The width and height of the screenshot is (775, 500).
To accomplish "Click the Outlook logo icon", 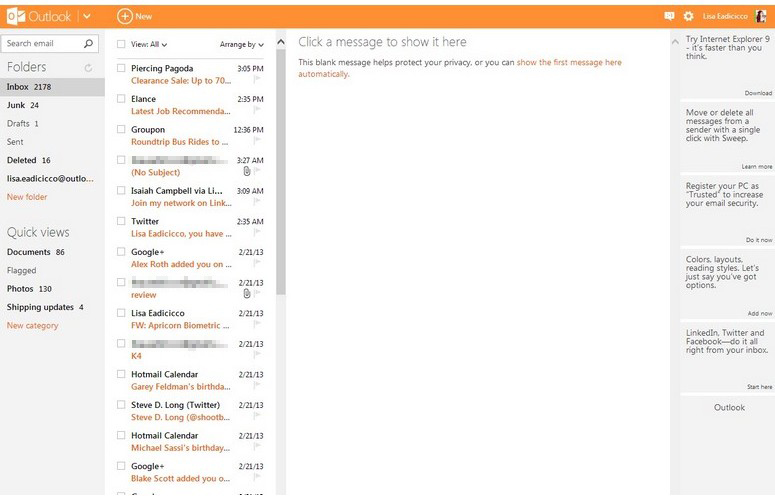I will point(16,16).
